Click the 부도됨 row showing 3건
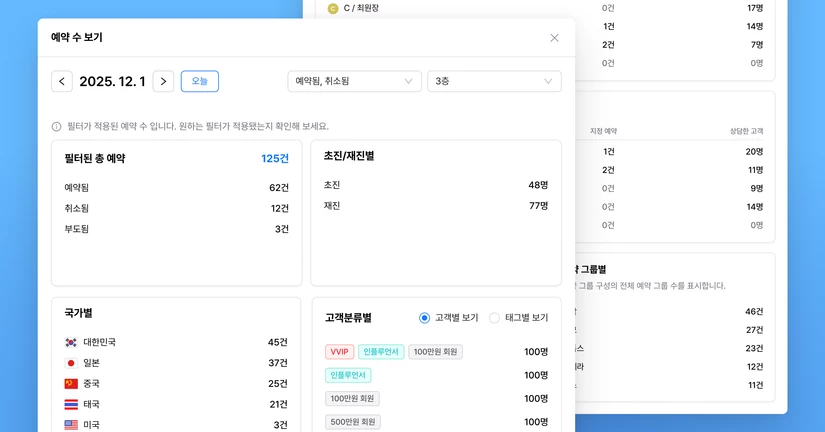This screenshot has width=825, height=432. pyautogui.click(x=177, y=229)
